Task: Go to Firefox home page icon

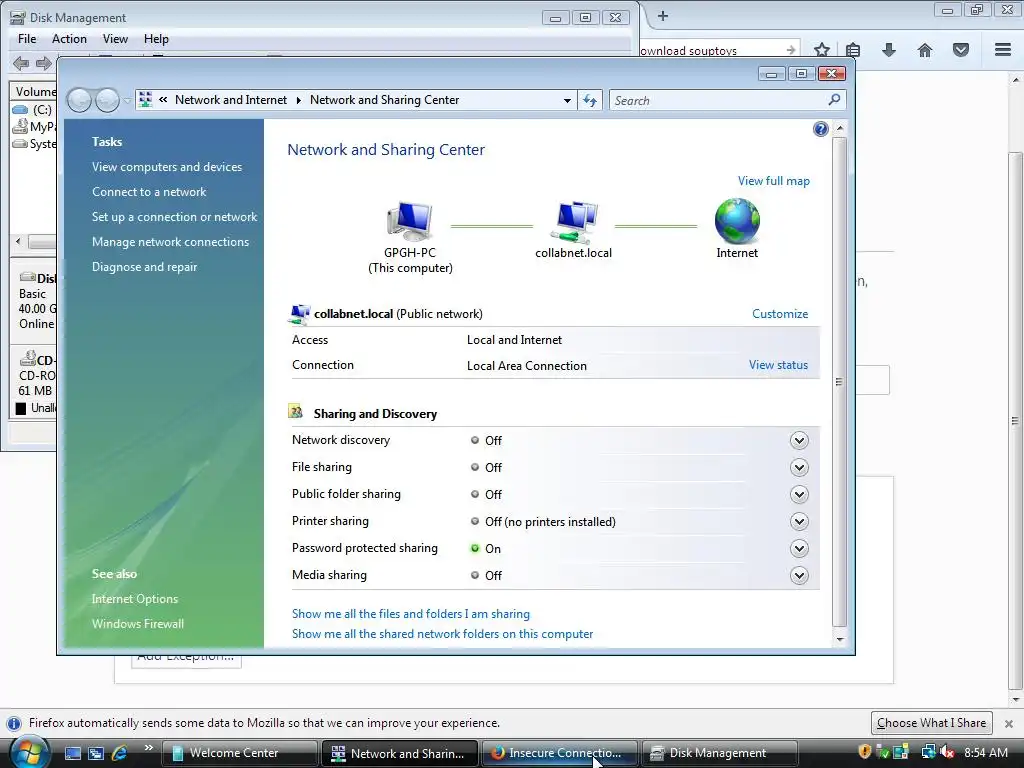Action: pyautogui.click(x=925, y=50)
